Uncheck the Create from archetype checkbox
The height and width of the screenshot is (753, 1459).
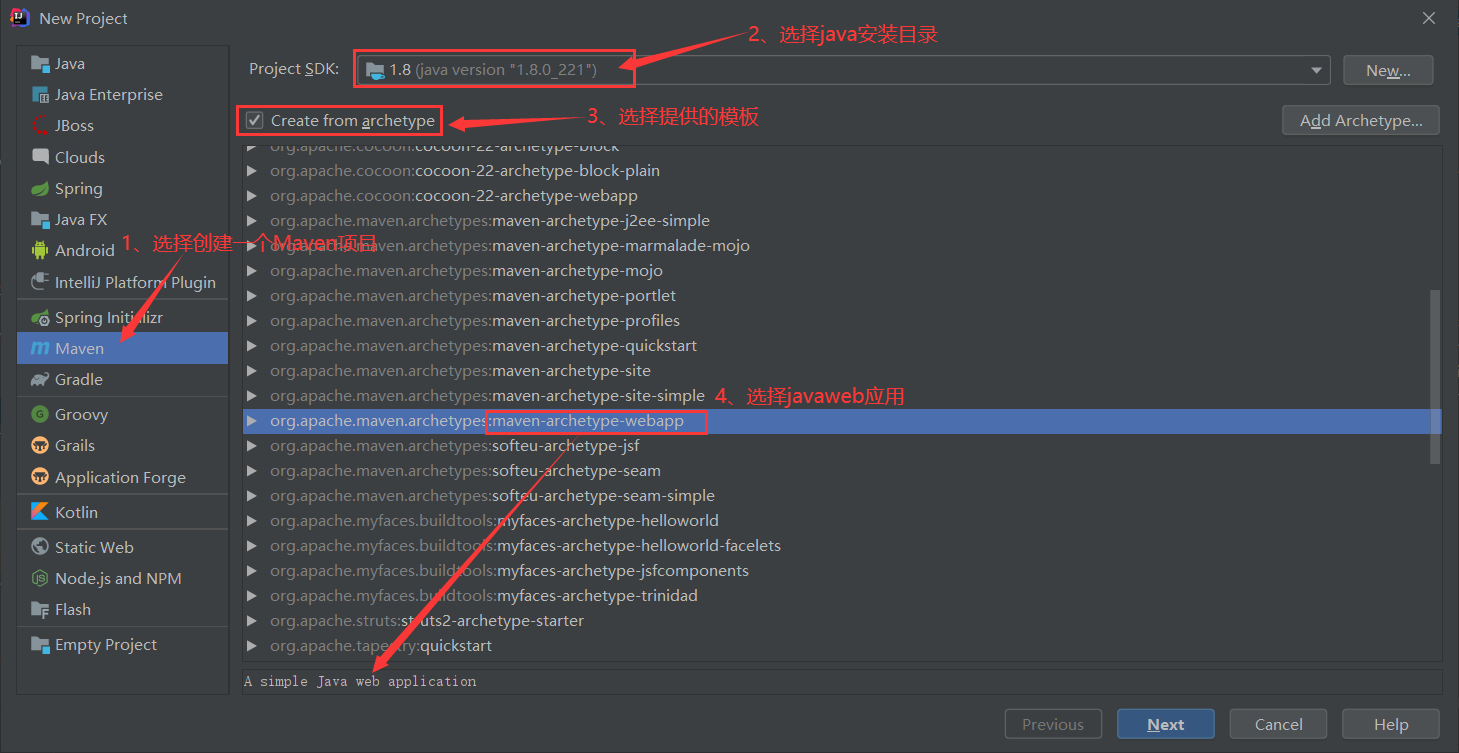(x=255, y=121)
